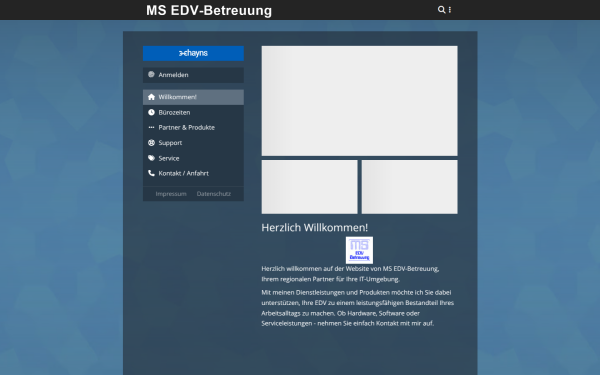Click the lifebuoy icon beside Support
The width and height of the screenshot is (600, 375).
tap(151, 143)
